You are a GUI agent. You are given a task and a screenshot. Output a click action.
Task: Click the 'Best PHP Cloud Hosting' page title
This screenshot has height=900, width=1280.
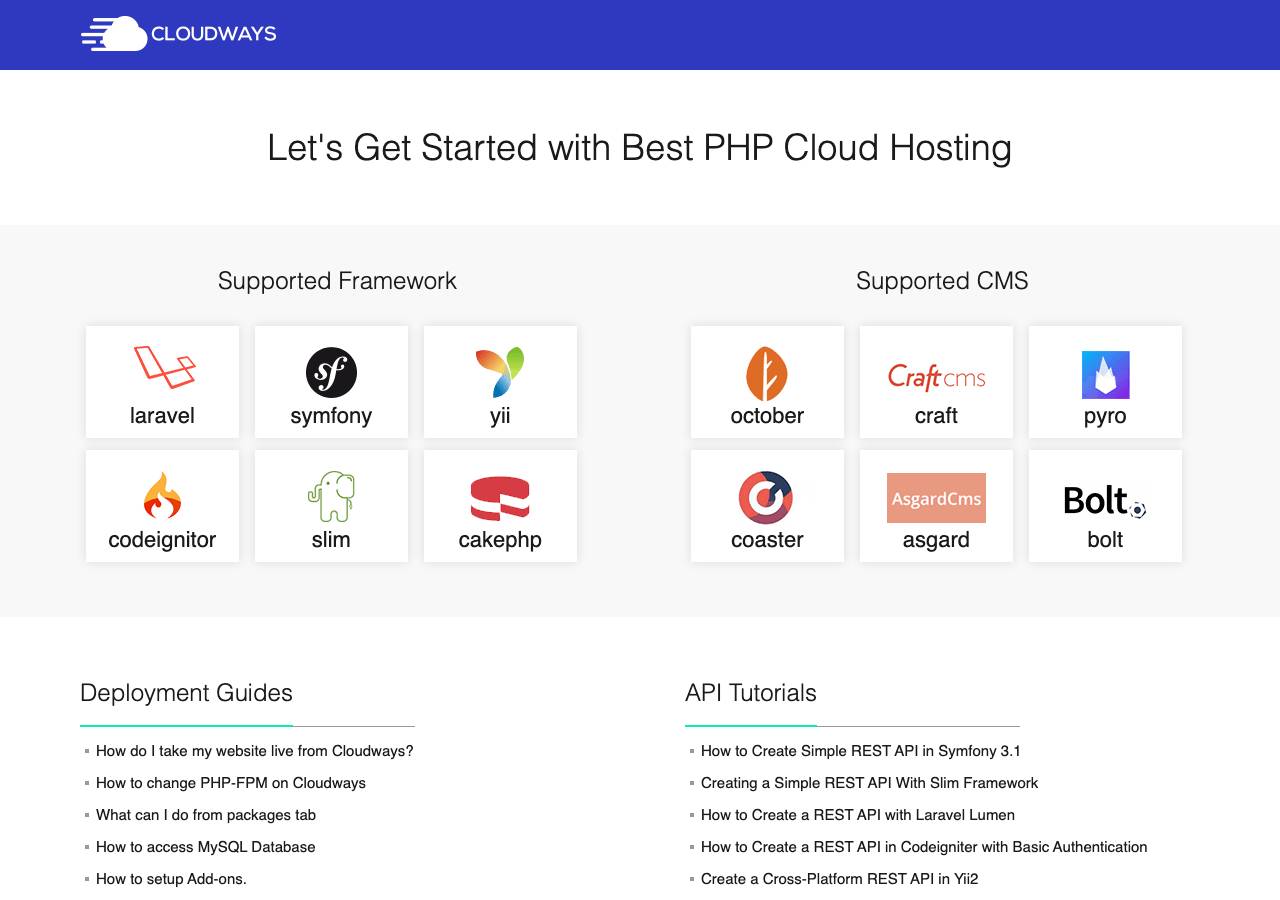pyautogui.click(x=640, y=148)
